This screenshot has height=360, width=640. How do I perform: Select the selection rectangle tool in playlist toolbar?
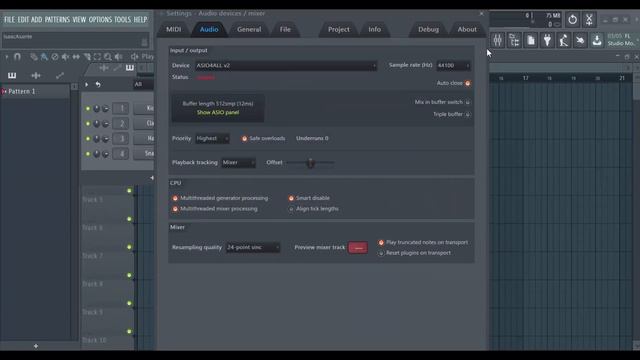coord(97,57)
